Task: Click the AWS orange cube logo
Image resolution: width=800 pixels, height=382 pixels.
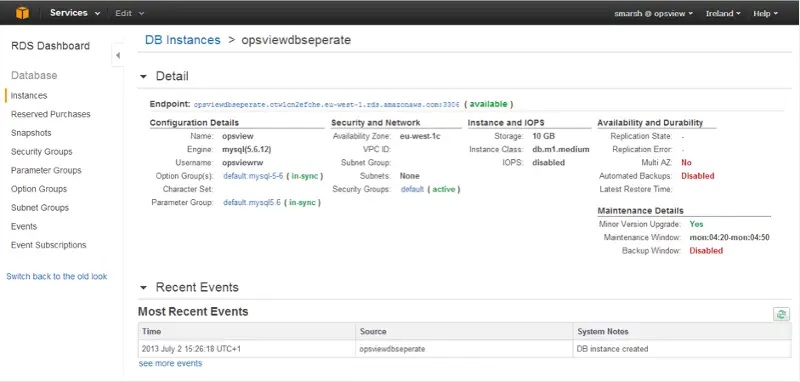Action: click(x=22, y=13)
